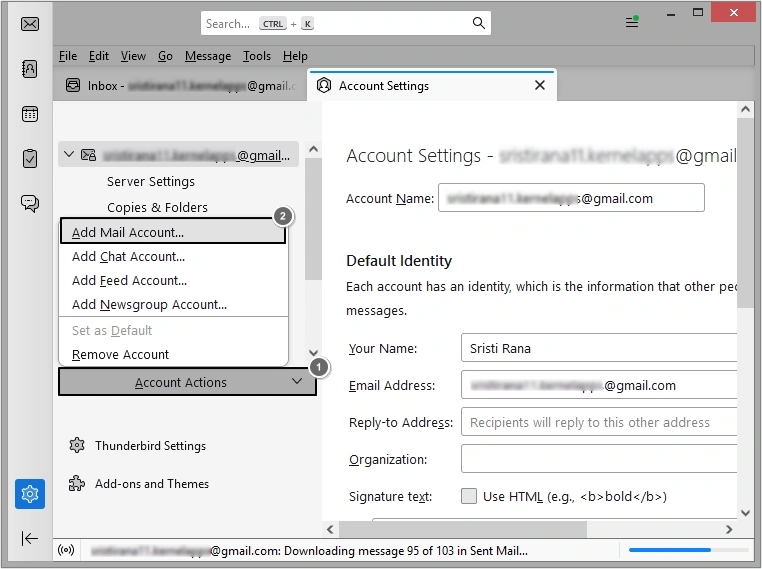Open the Tools menu
Screen dimensions: 762x569
[257, 56]
